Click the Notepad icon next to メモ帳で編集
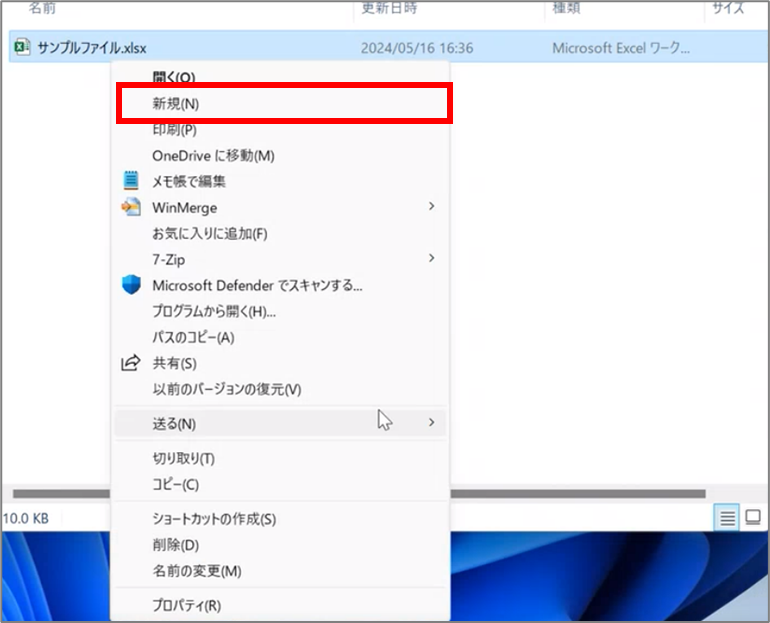The image size is (770, 623). coord(131,181)
